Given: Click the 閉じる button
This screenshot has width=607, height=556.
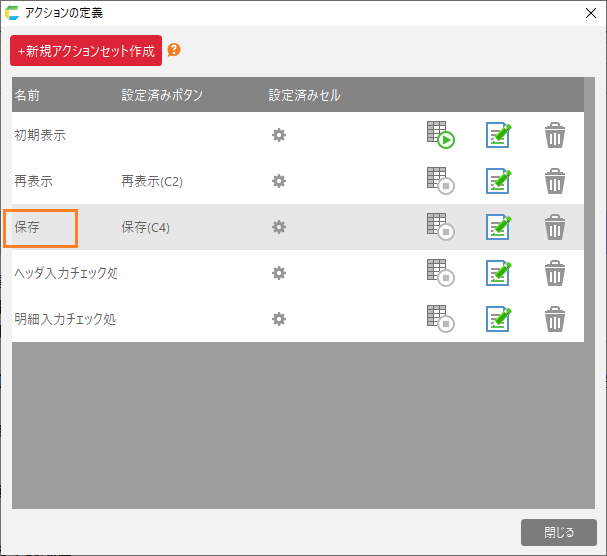Looking at the screenshot, I should (x=559, y=532).
